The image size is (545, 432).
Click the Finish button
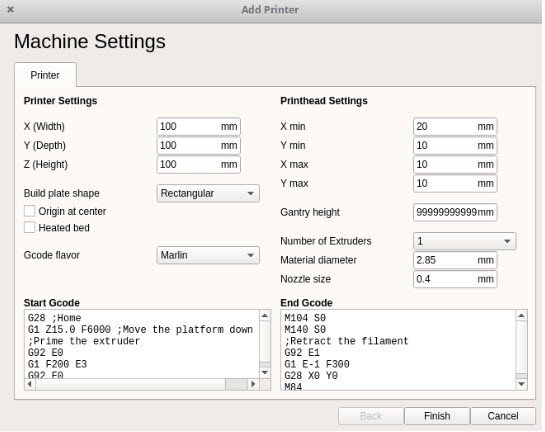click(x=437, y=416)
